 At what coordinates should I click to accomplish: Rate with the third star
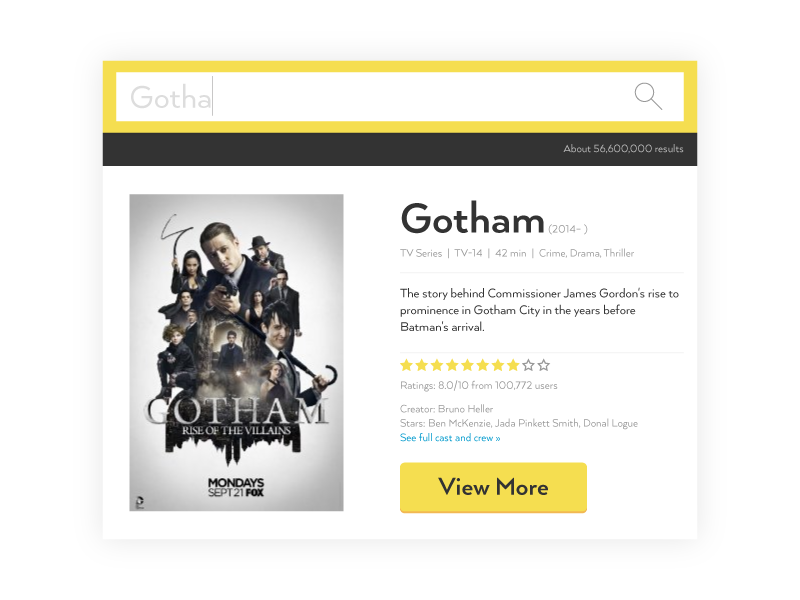coord(437,365)
